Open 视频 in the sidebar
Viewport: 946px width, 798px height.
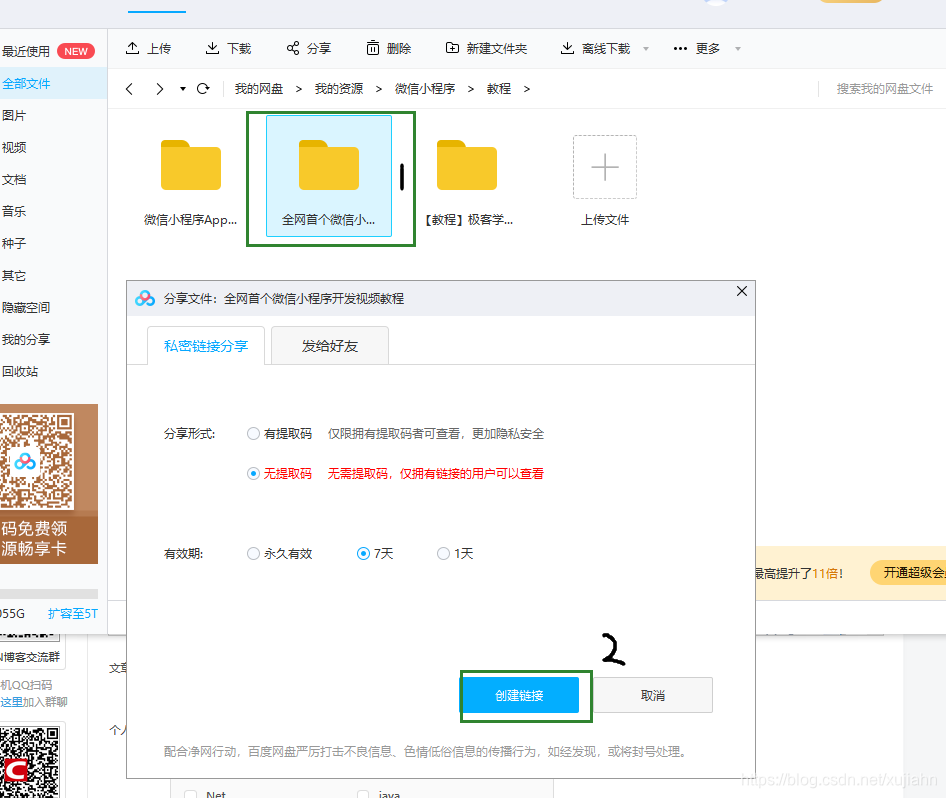pos(53,147)
